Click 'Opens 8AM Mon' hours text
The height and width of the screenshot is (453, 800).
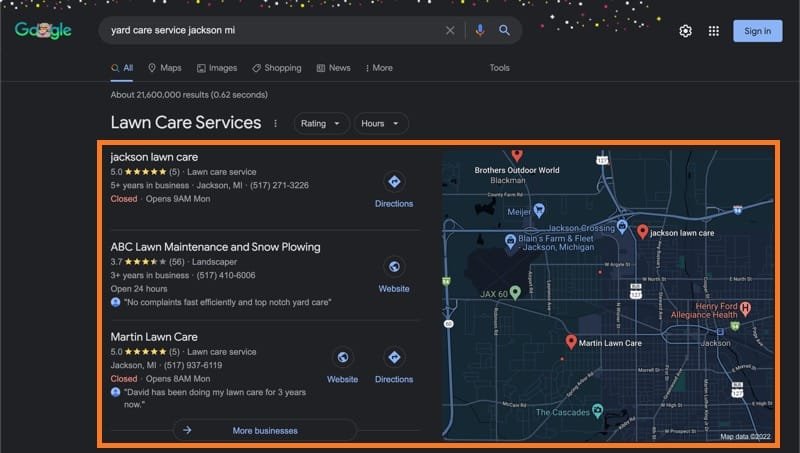tap(178, 379)
